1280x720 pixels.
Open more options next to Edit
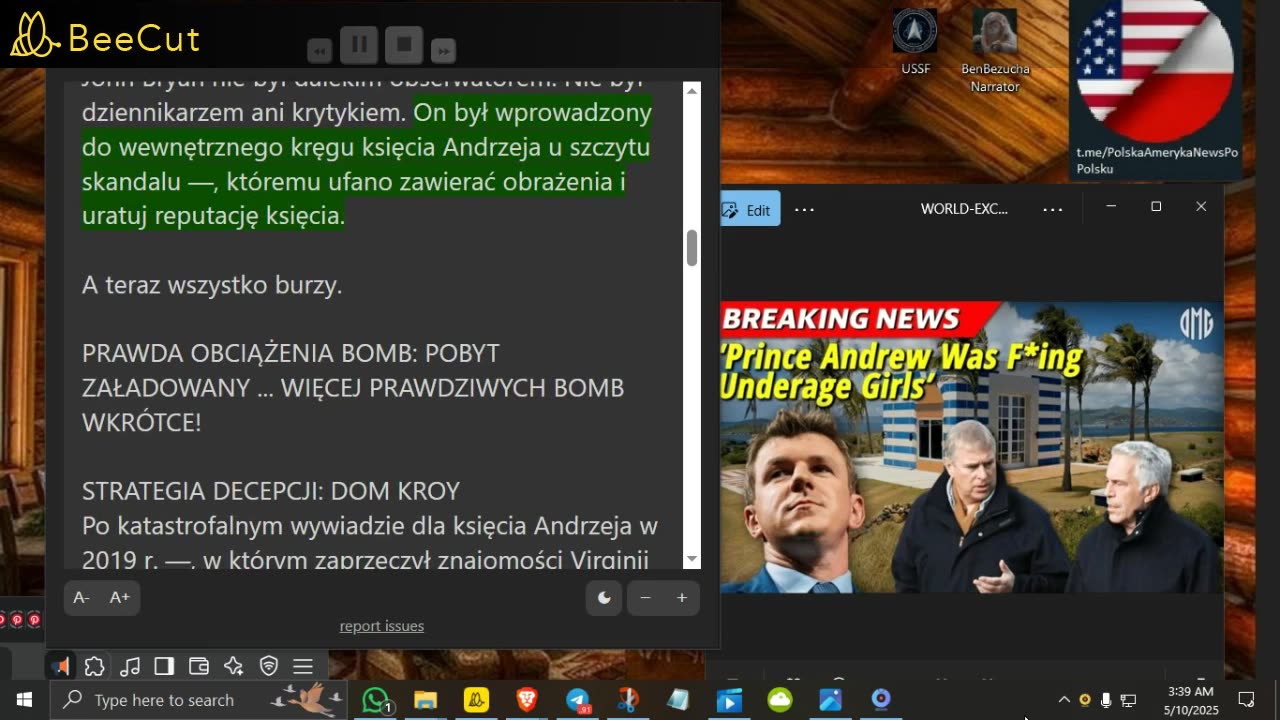click(804, 210)
